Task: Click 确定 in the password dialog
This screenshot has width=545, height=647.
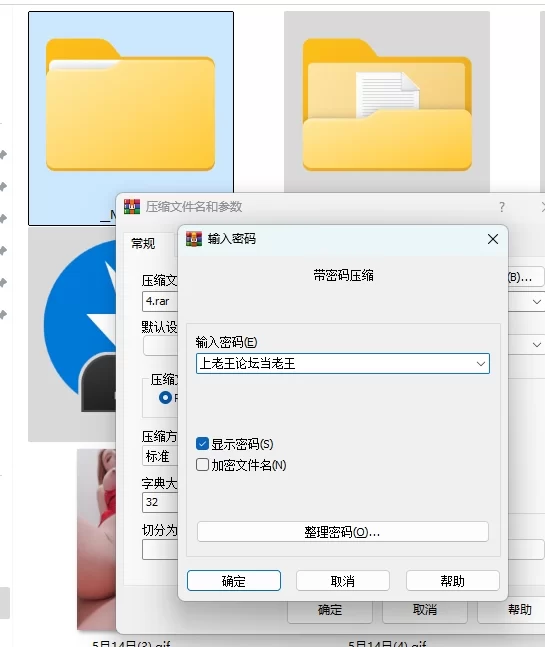Action: tap(234, 581)
